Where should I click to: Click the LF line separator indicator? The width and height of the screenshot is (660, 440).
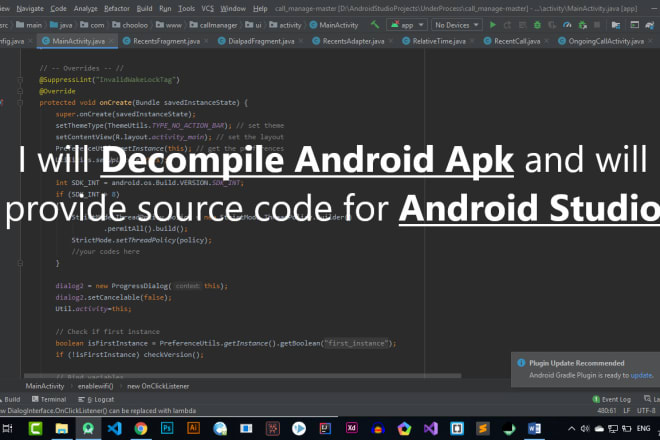(x=627, y=411)
